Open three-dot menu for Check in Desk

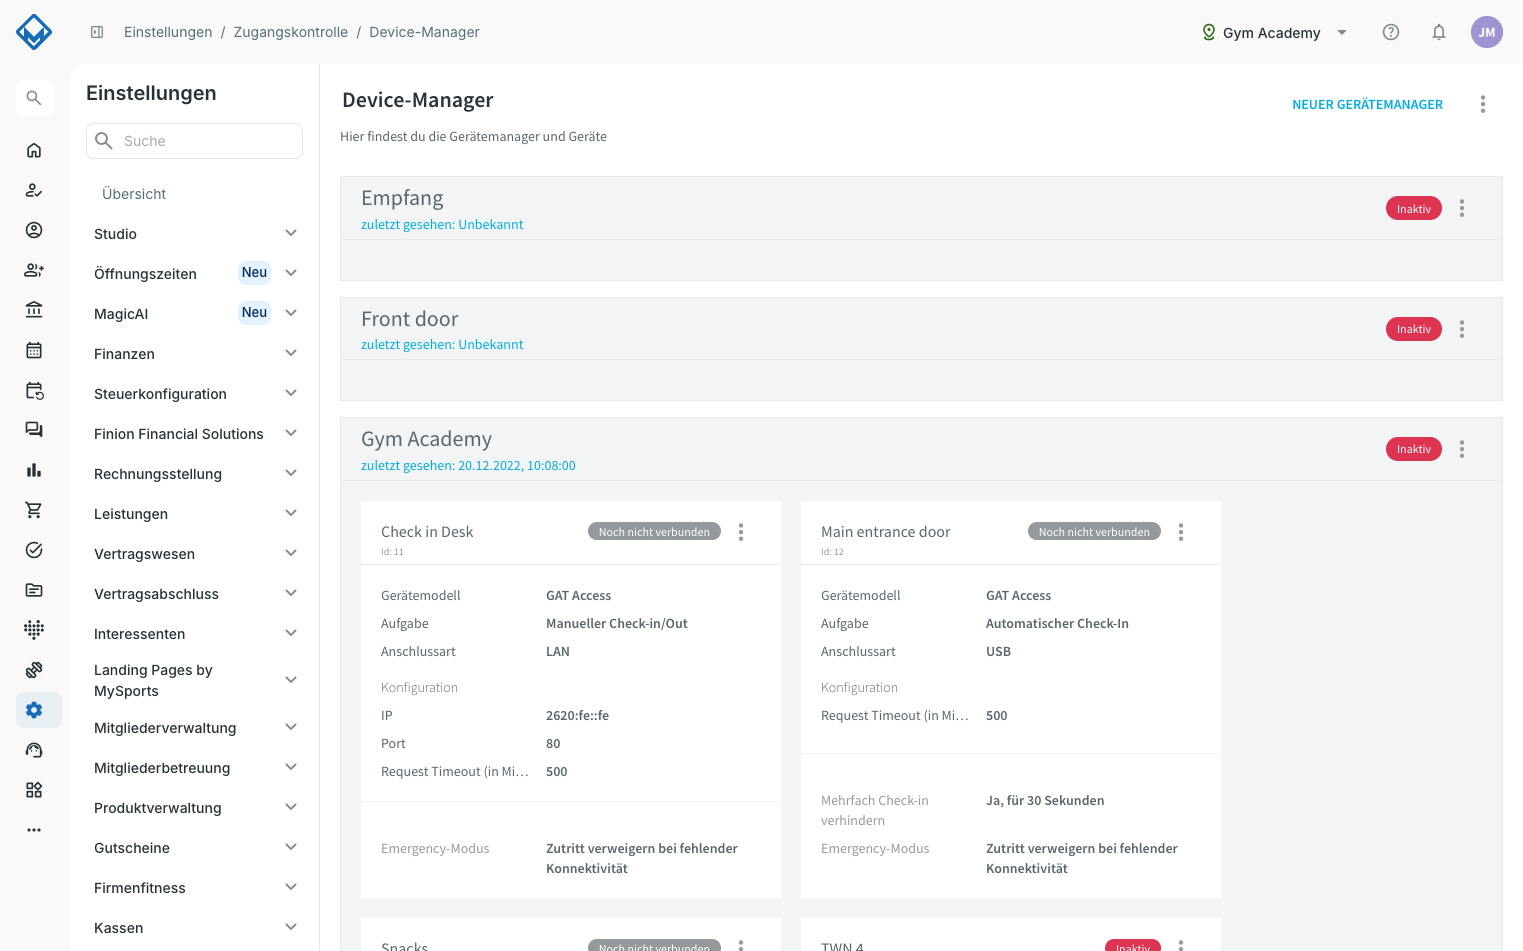[741, 532]
